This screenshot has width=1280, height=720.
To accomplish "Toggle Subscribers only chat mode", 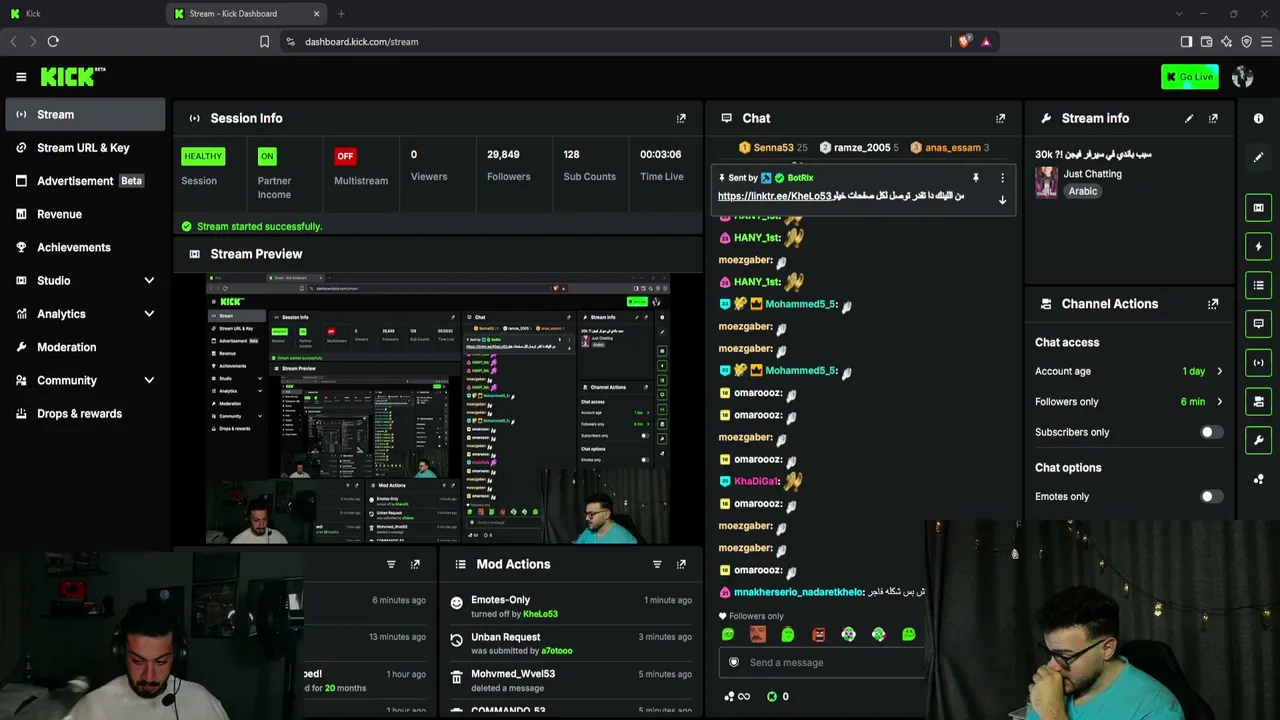I will tap(1211, 432).
